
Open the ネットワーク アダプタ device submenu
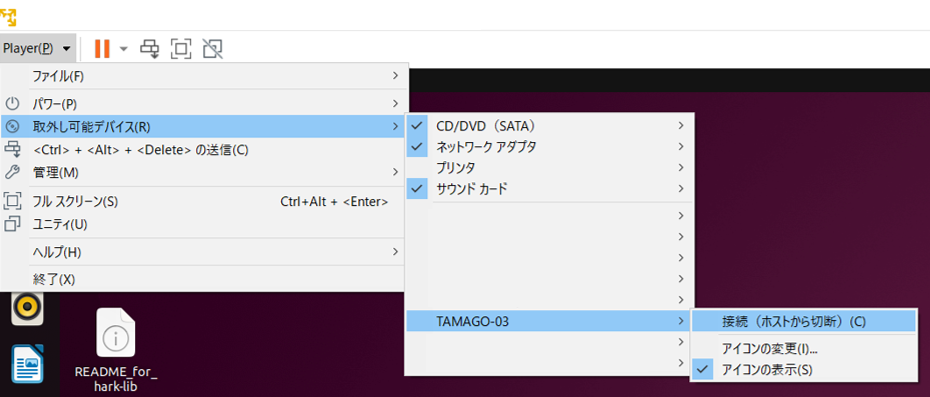pos(549,147)
